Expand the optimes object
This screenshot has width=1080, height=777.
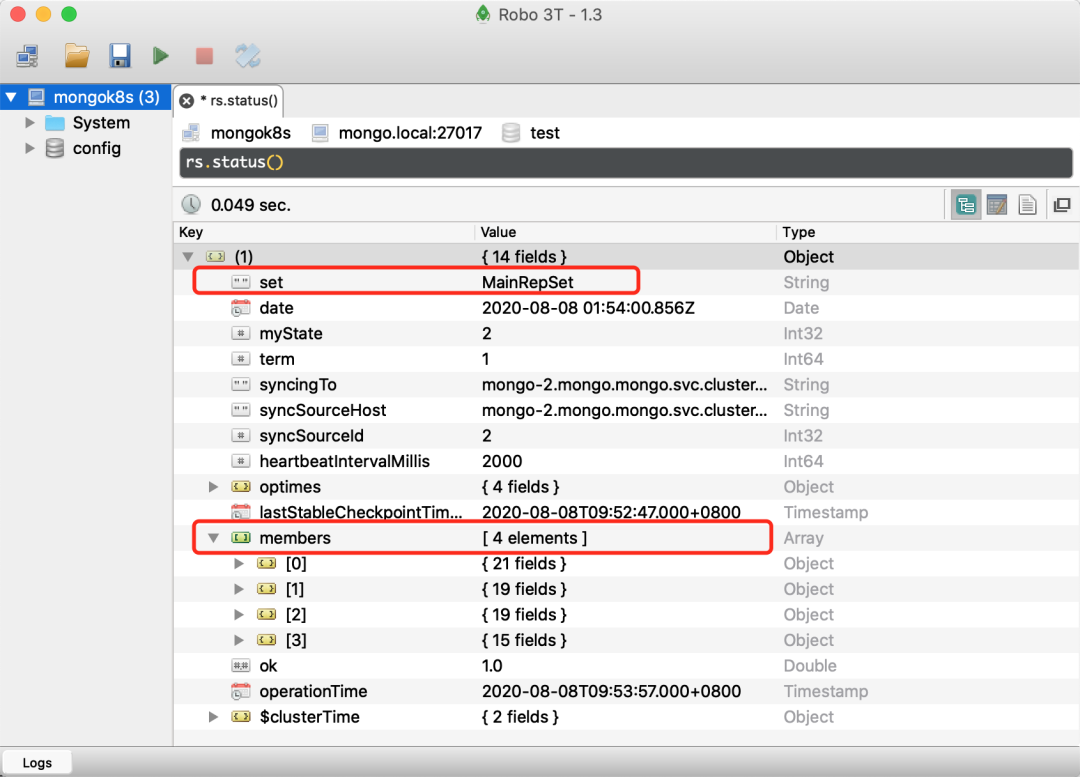(214, 487)
